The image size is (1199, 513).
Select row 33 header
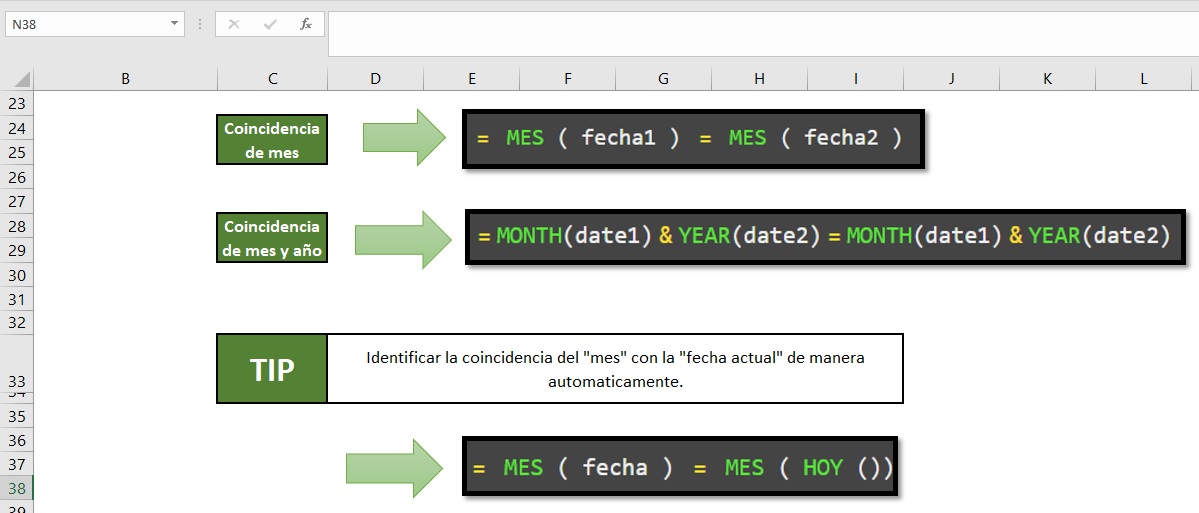tap(18, 380)
